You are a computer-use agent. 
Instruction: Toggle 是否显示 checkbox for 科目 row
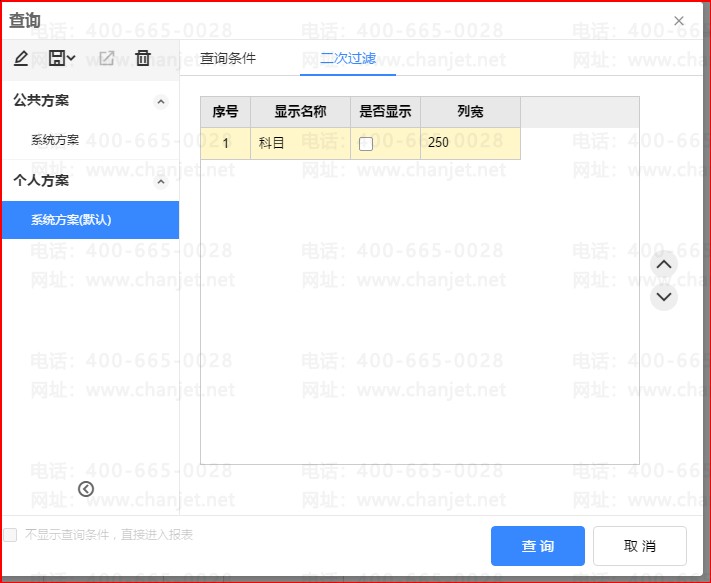tap(366, 144)
